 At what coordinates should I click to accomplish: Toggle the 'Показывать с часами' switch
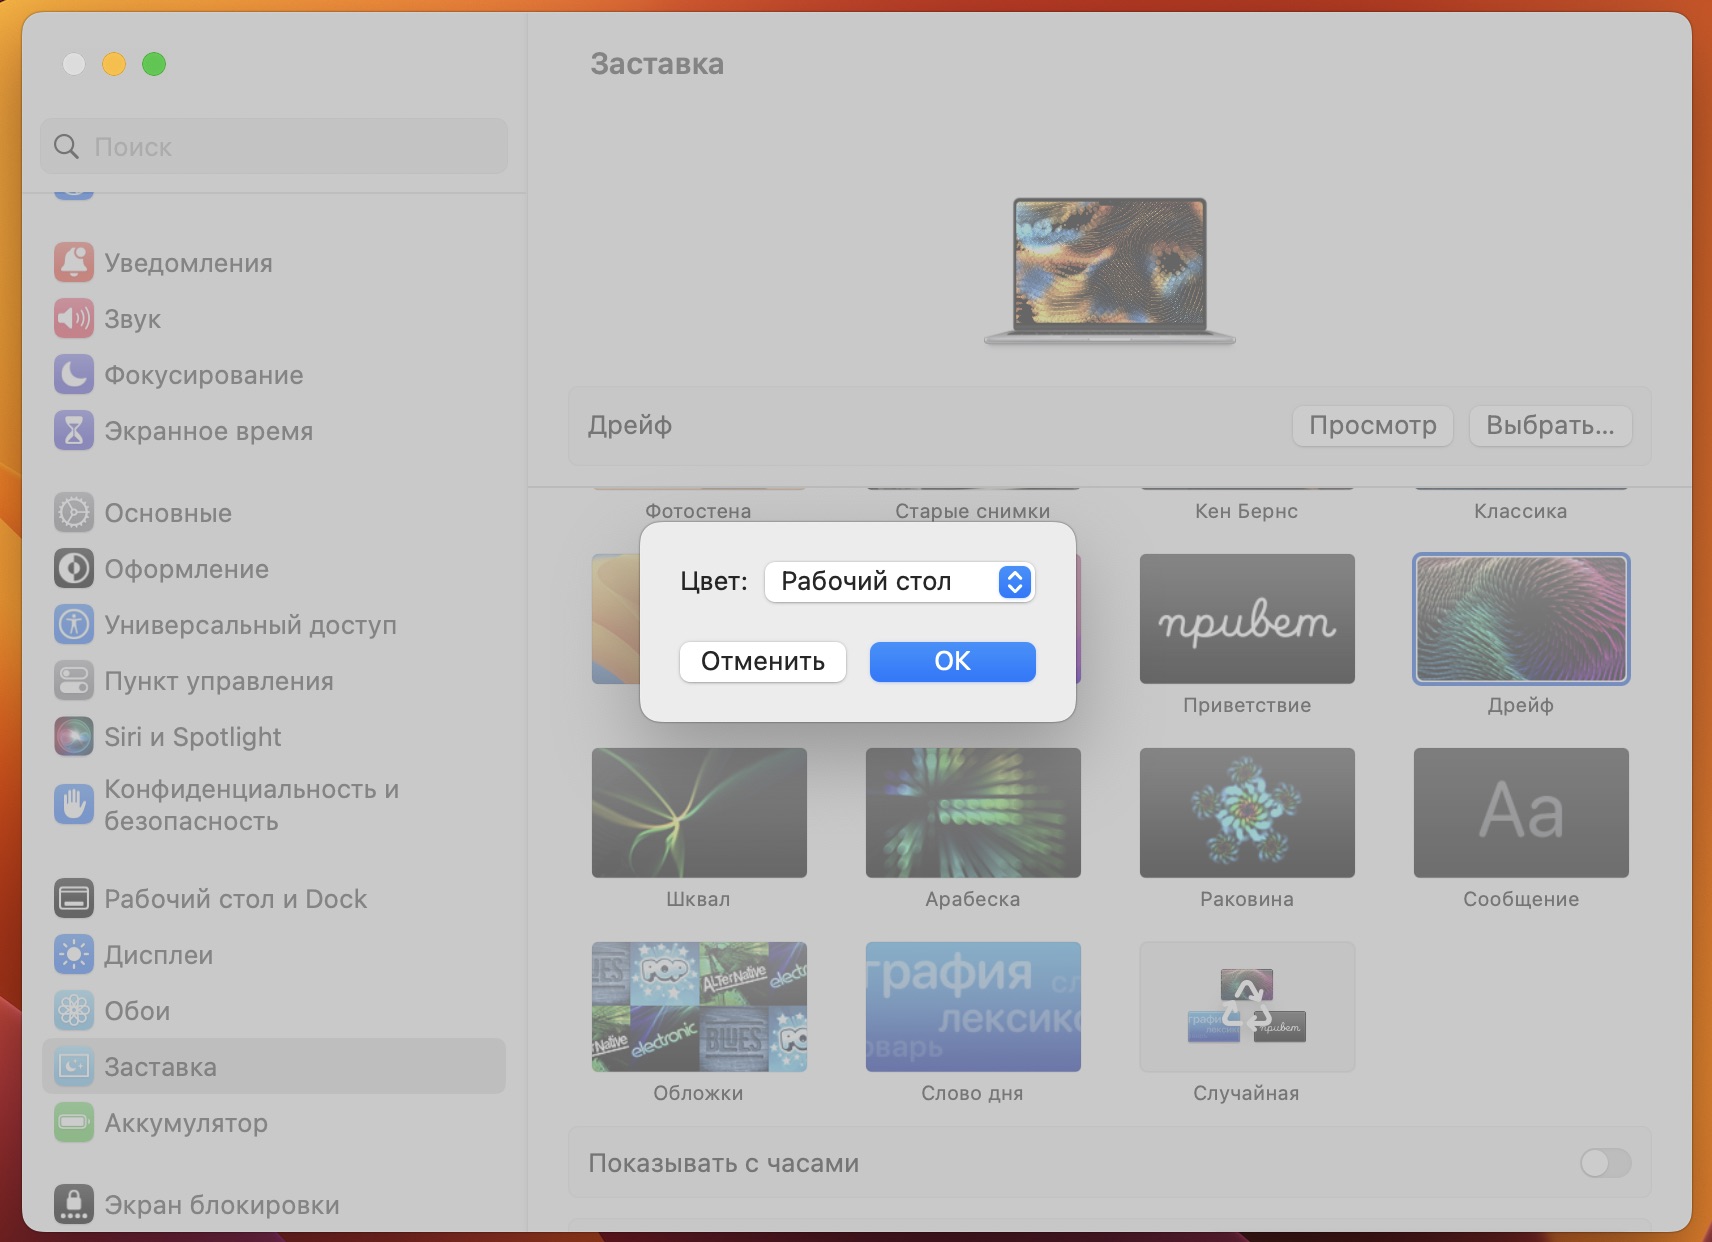coord(1604,1162)
